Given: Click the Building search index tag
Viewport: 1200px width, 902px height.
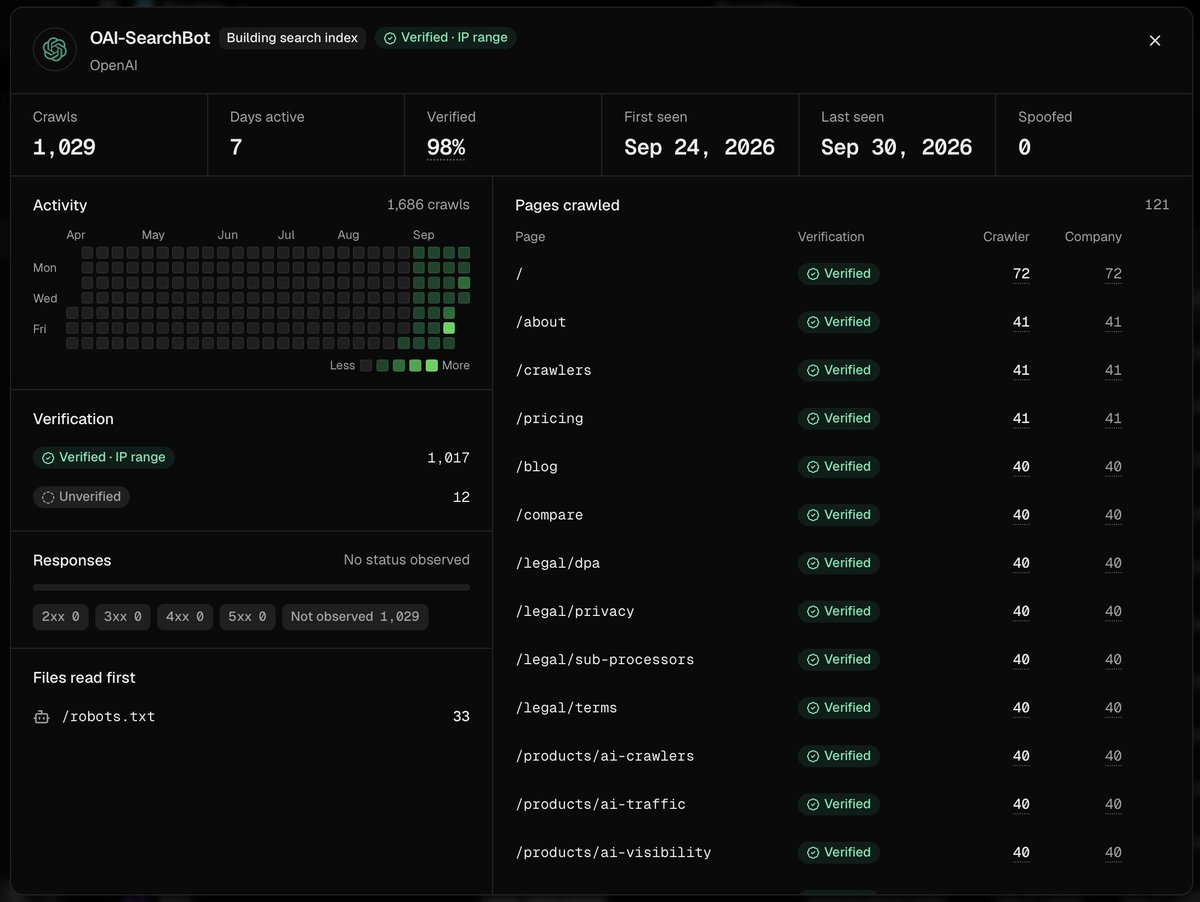Looking at the screenshot, I should click(x=292, y=38).
